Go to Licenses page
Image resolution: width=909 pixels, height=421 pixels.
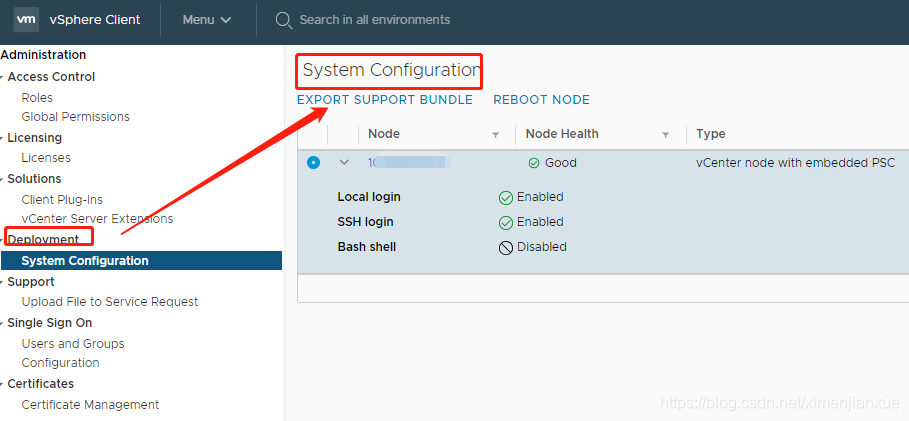click(46, 158)
